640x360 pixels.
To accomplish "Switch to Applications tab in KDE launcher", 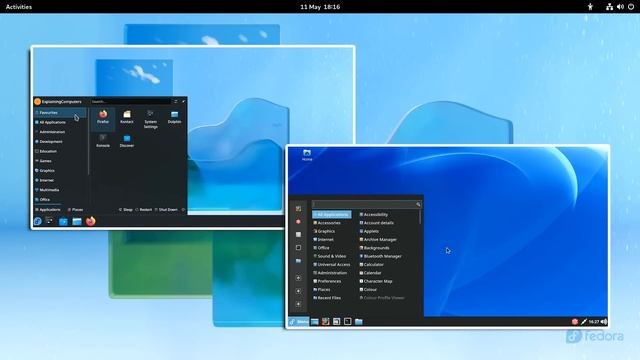I will coord(48,209).
